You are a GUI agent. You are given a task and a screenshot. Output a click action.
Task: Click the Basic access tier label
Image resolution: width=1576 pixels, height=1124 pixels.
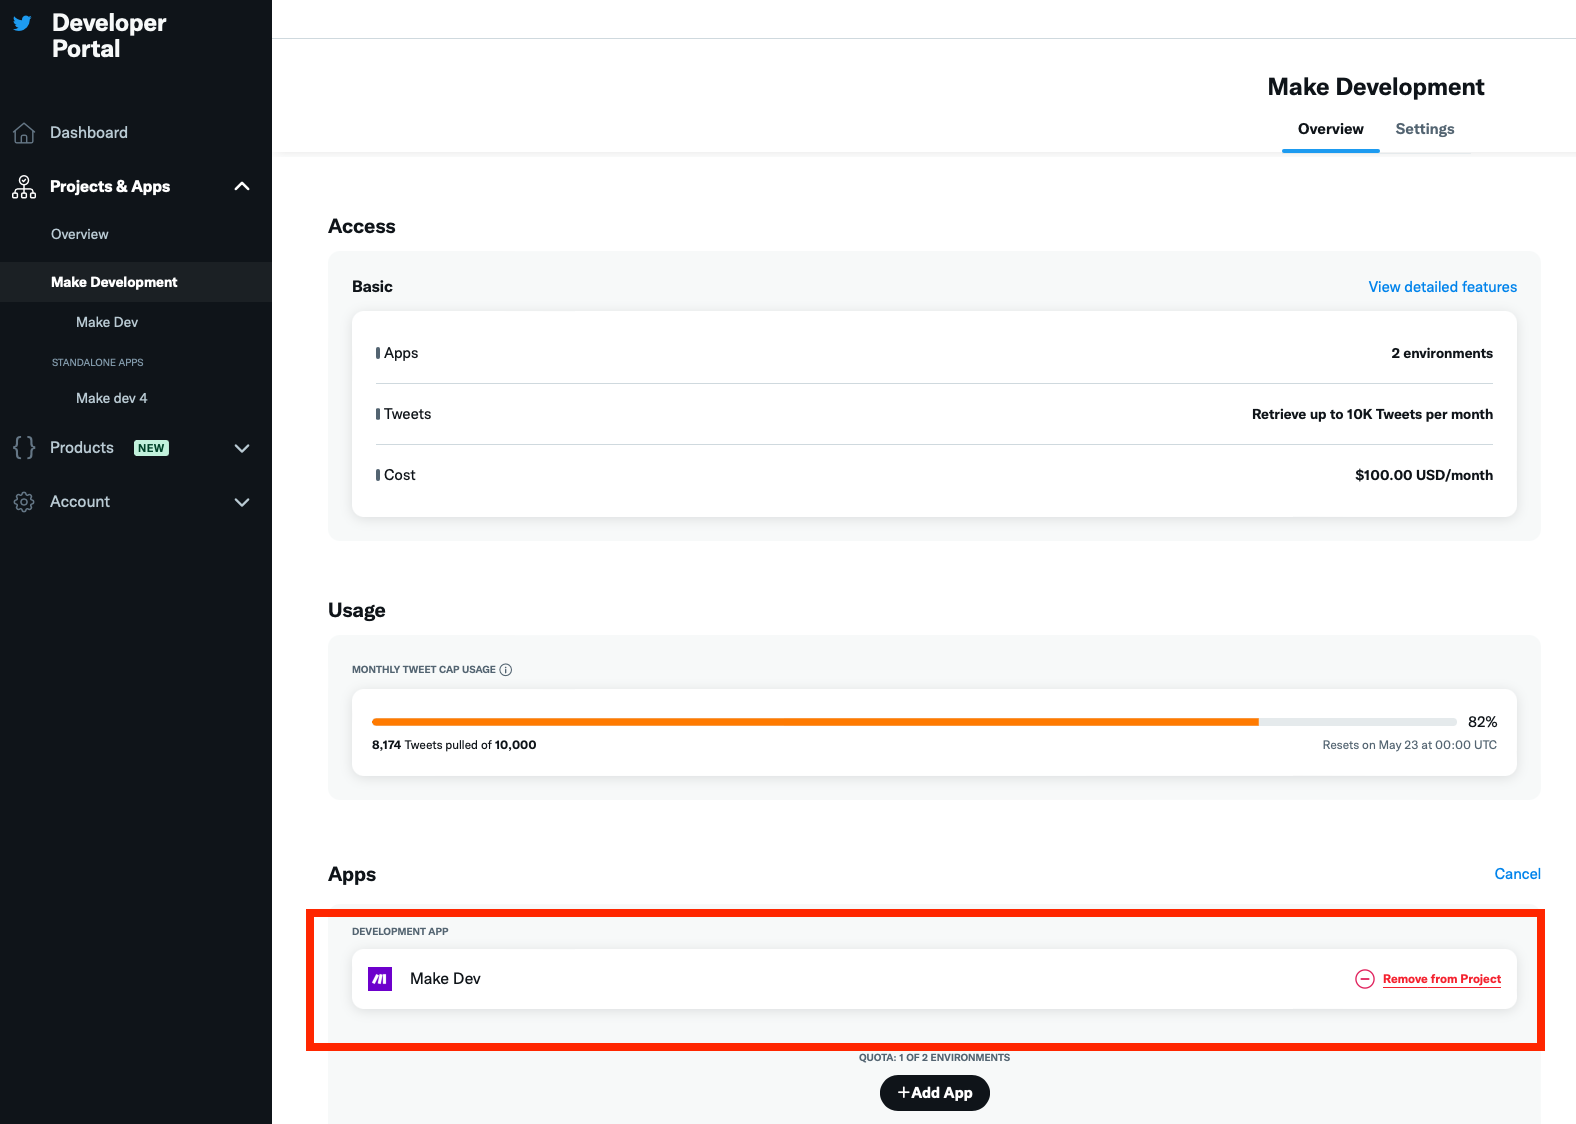pyautogui.click(x=372, y=287)
